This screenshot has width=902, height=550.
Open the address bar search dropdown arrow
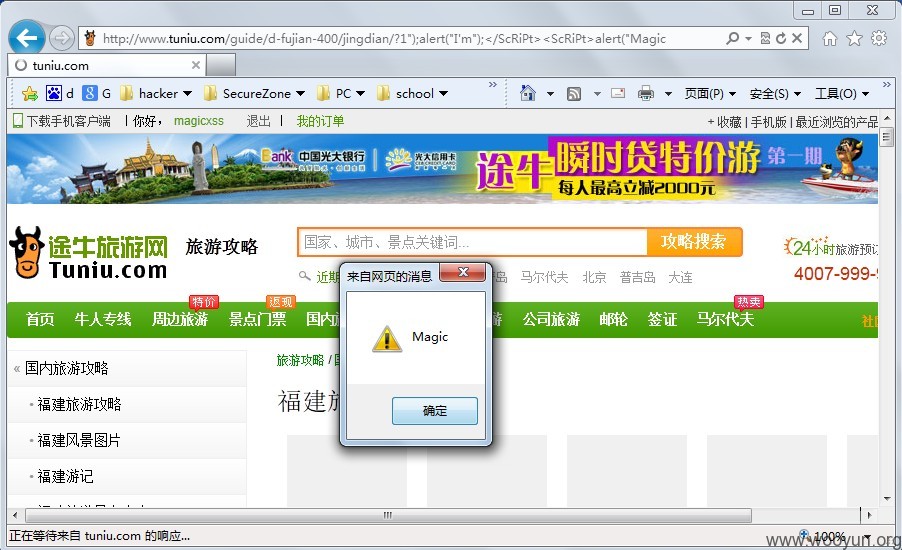(x=748, y=39)
